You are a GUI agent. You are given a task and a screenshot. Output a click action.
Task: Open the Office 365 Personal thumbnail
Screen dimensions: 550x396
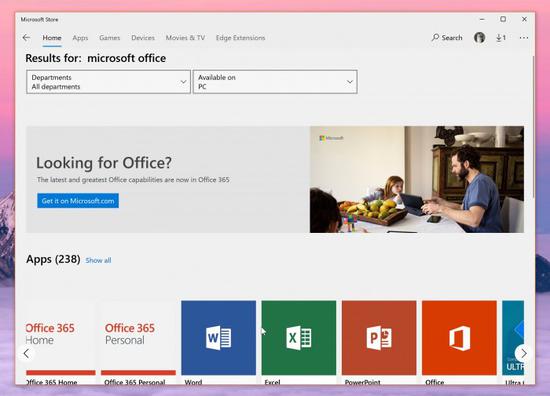[x=138, y=337]
